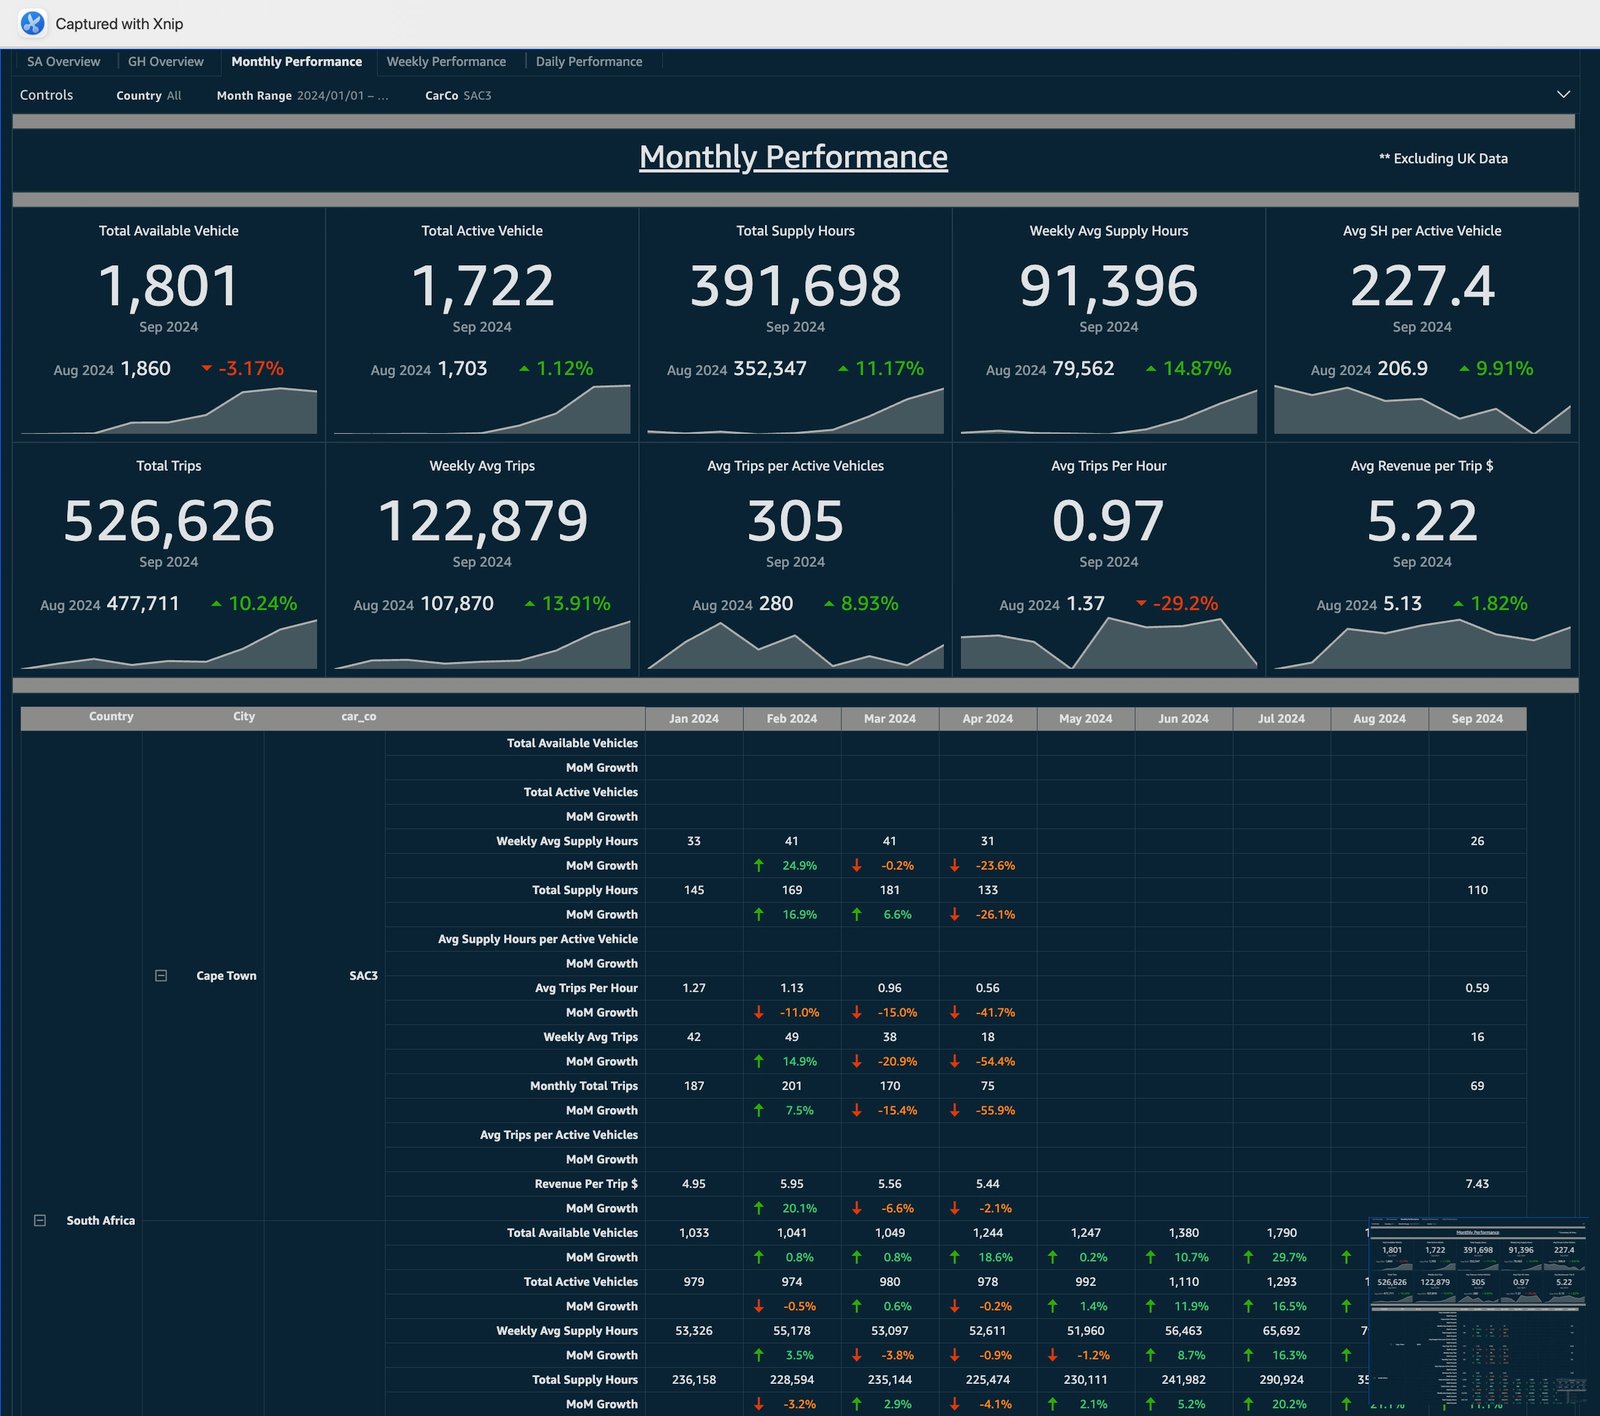
Task: Click the green up arrow beside 14.87%
Action: pyautogui.click(x=1151, y=369)
